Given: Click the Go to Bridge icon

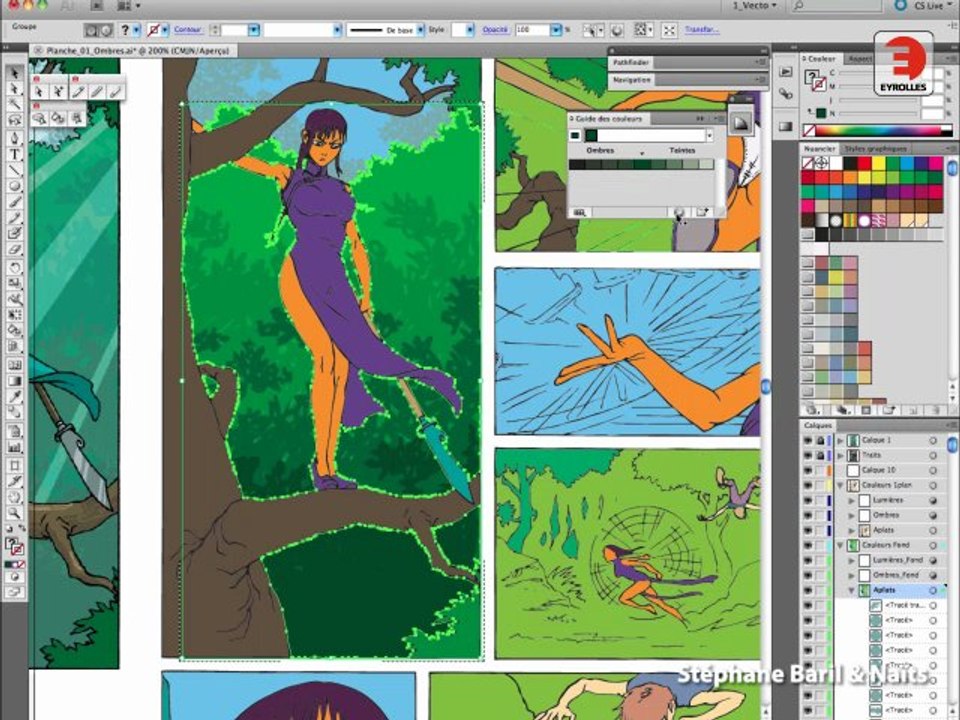Looking at the screenshot, I should 97,6.
